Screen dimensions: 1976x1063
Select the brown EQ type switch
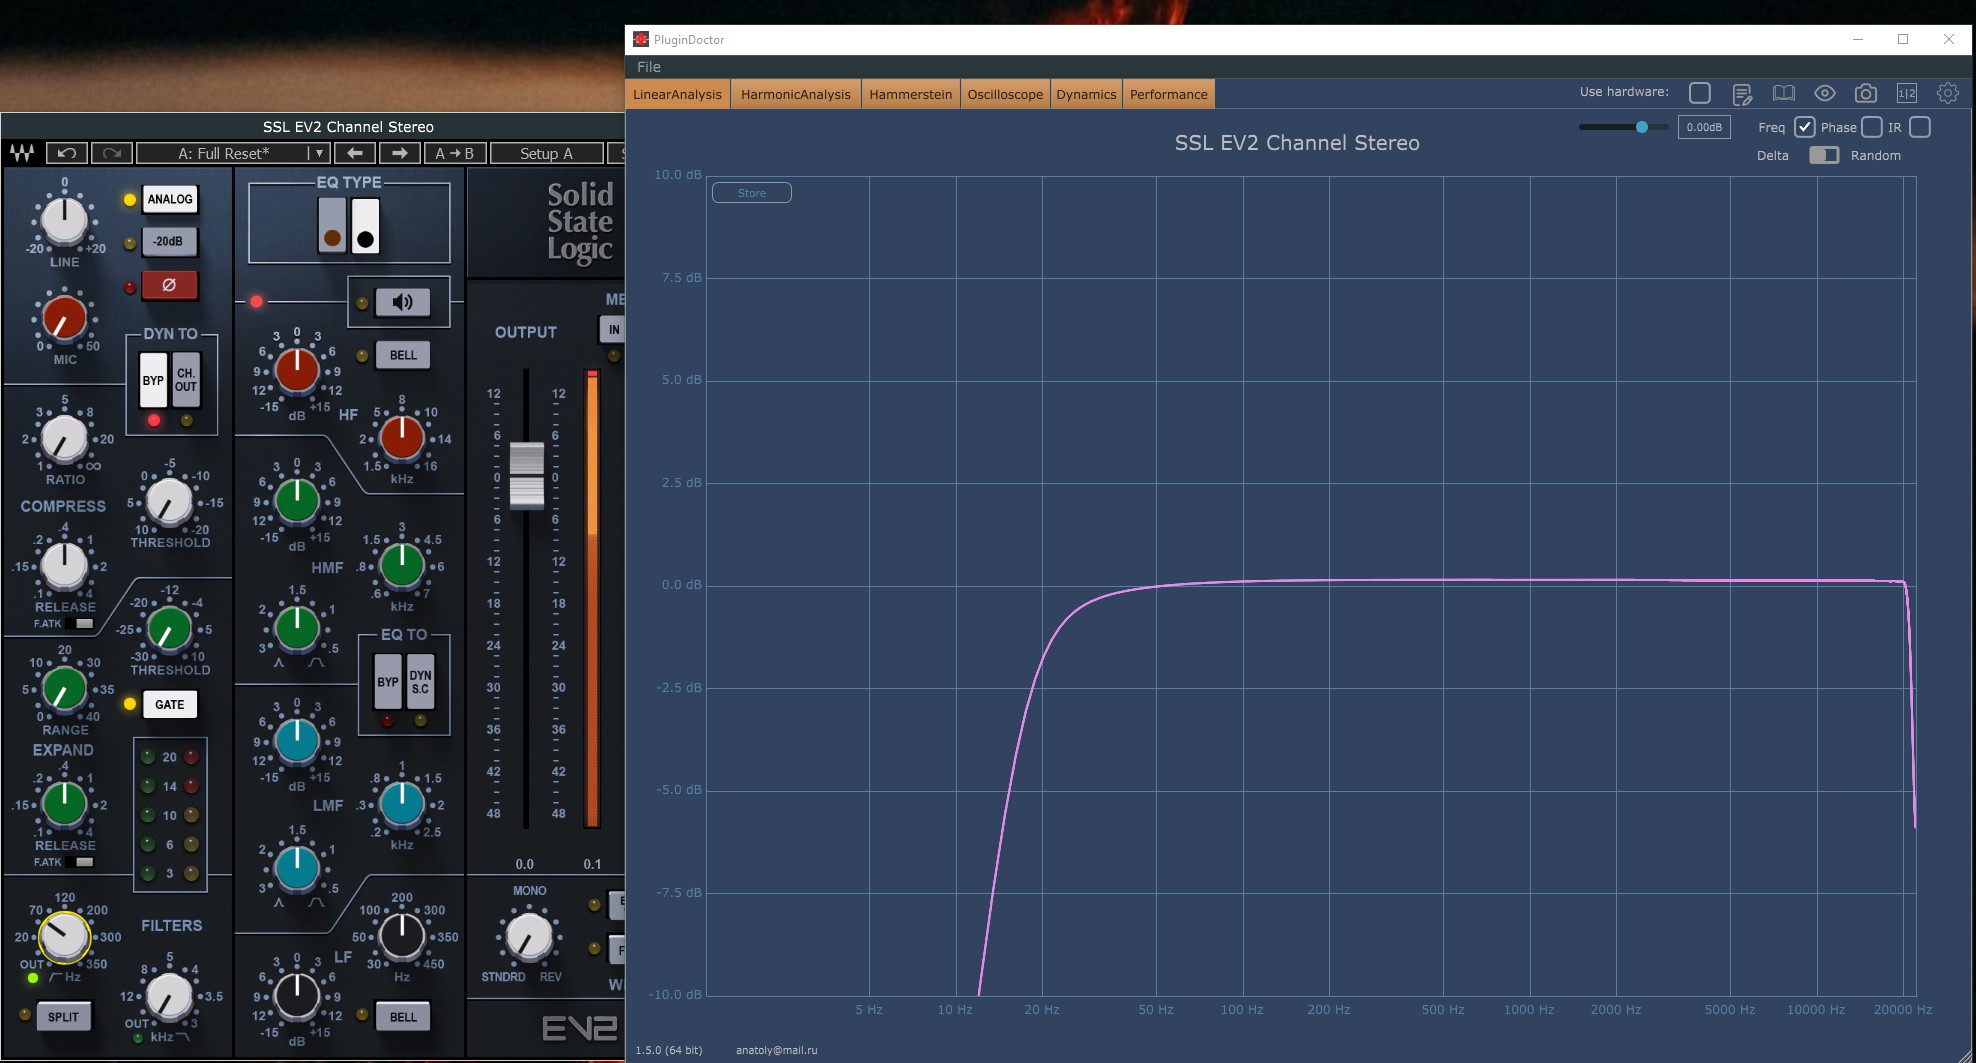click(x=332, y=225)
